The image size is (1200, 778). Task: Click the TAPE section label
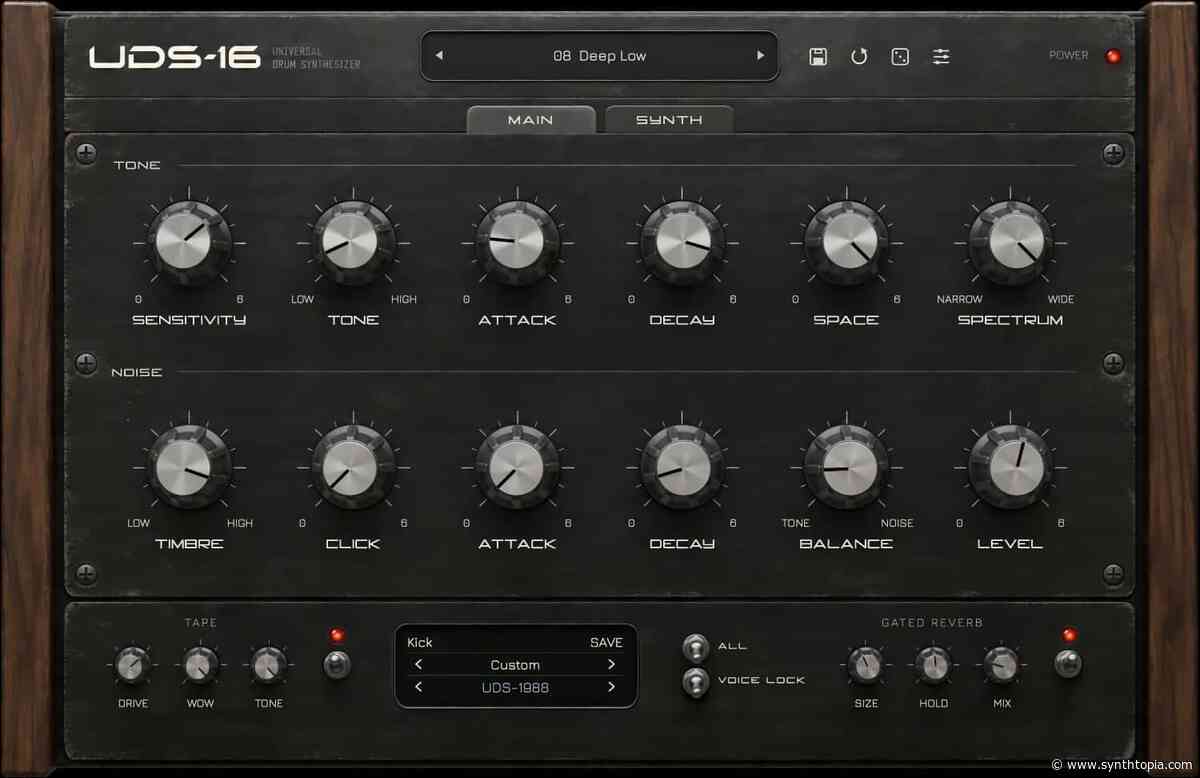(200, 623)
